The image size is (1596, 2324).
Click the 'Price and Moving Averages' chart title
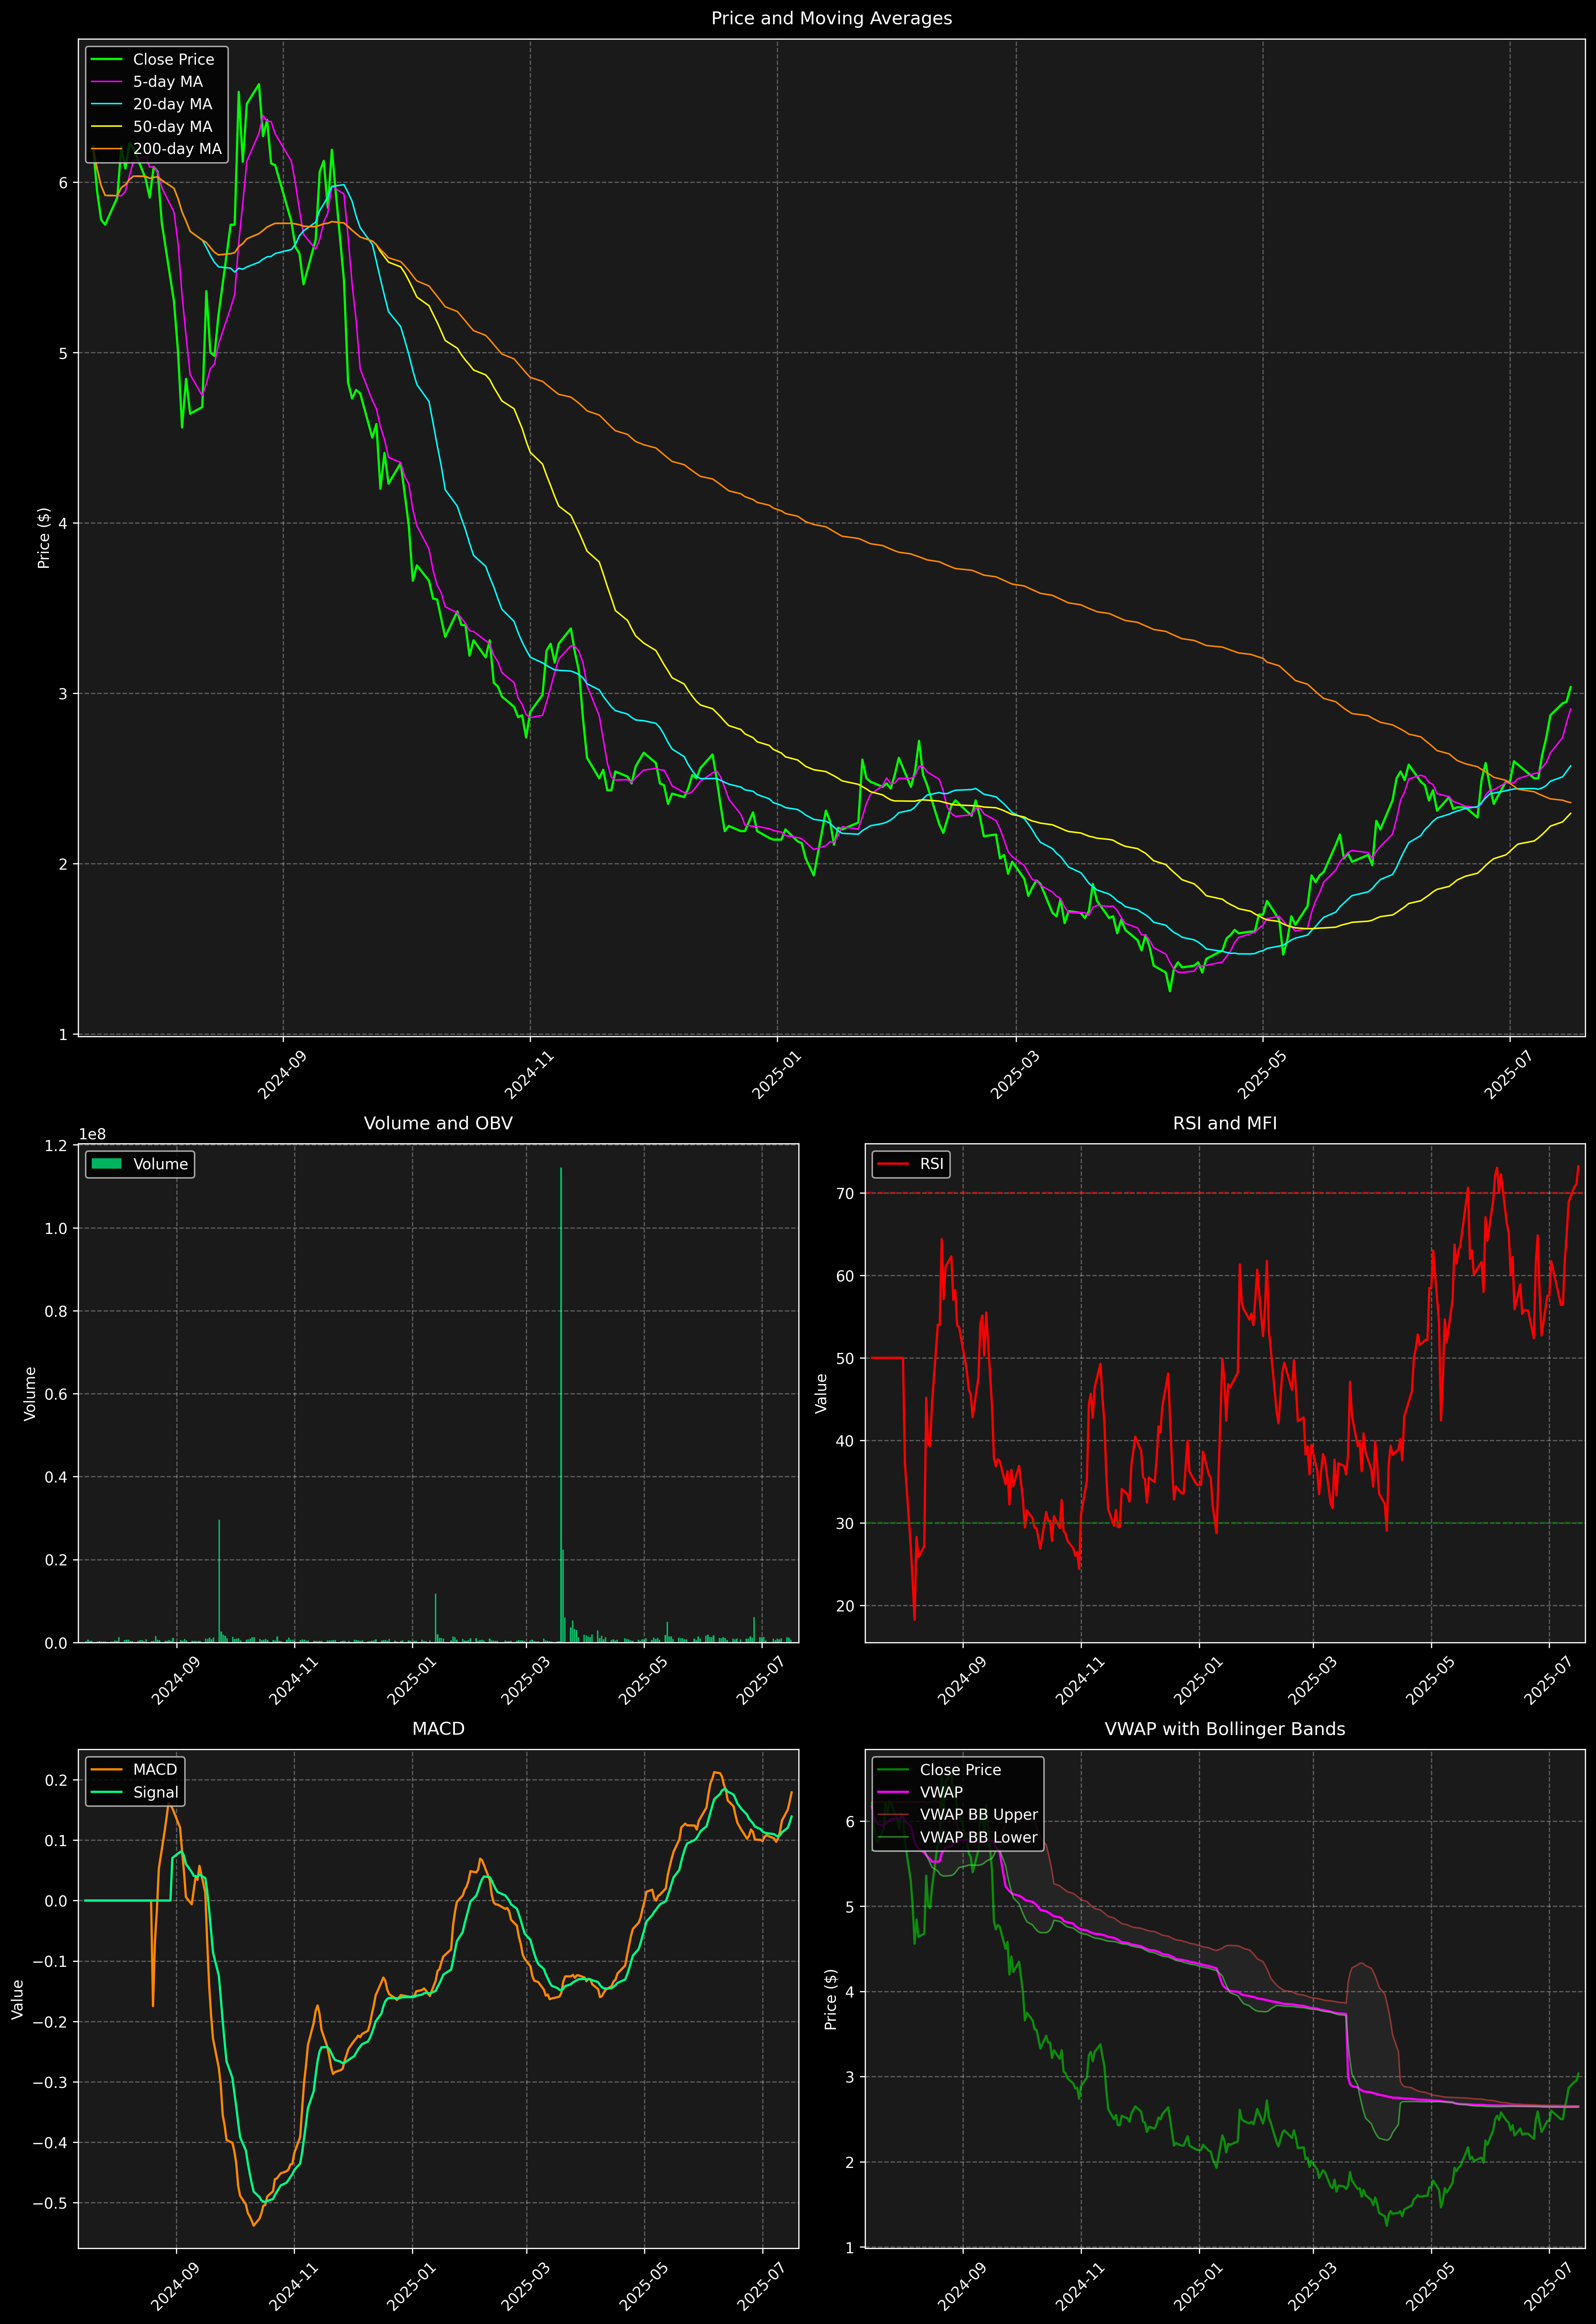[831, 18]
